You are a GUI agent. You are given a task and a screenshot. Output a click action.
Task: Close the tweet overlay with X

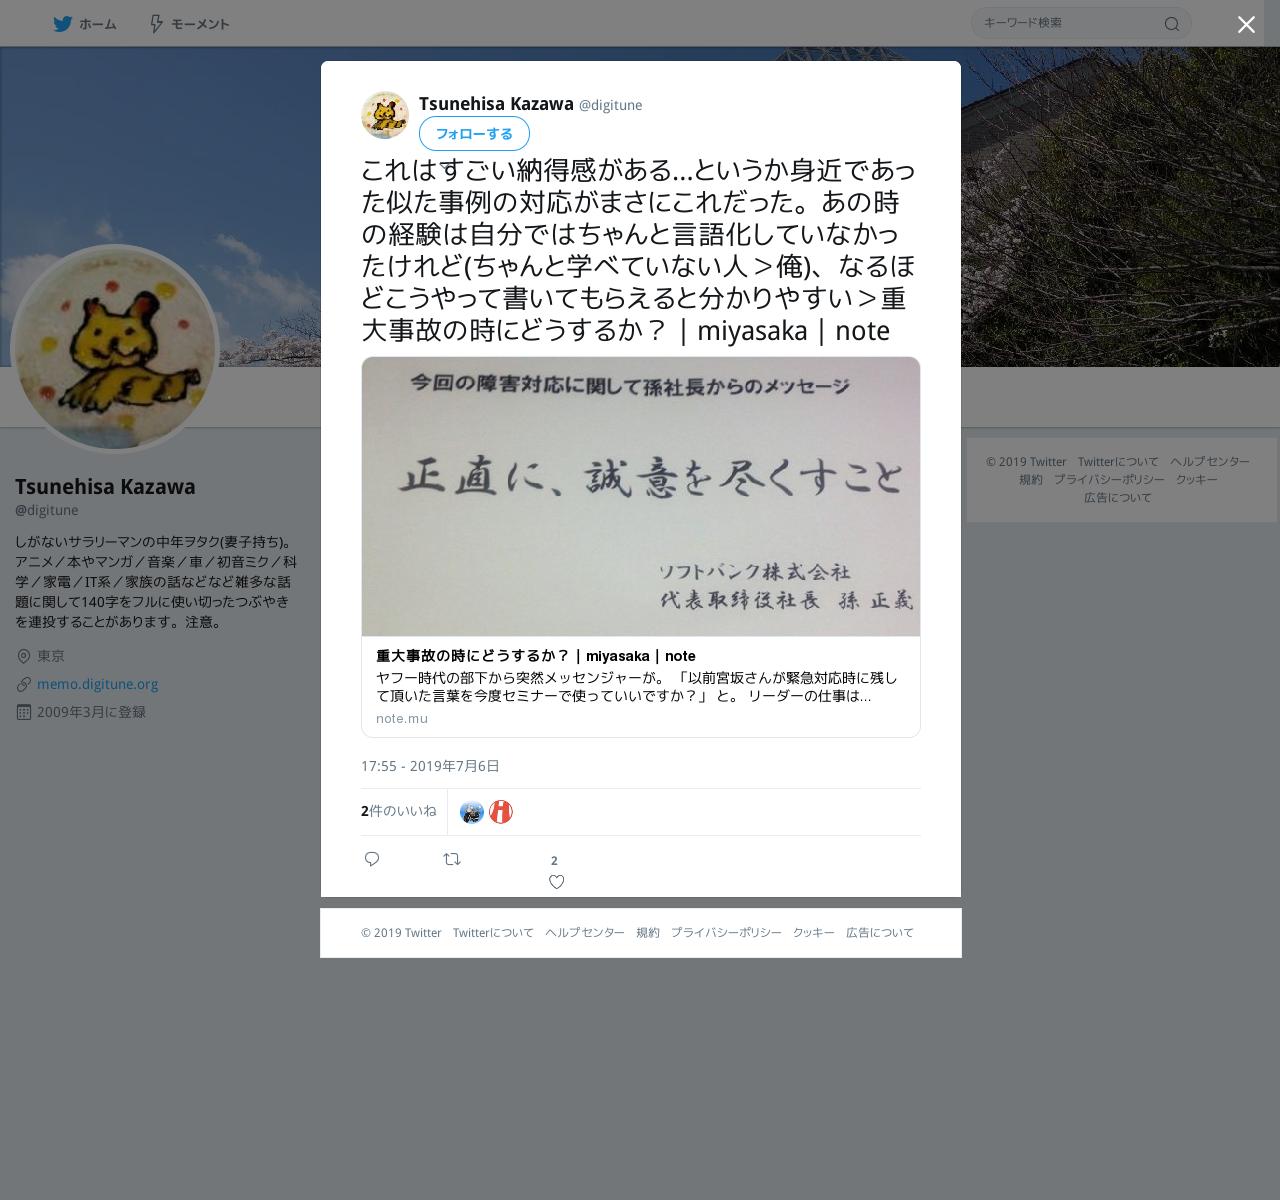point(1246,25)
